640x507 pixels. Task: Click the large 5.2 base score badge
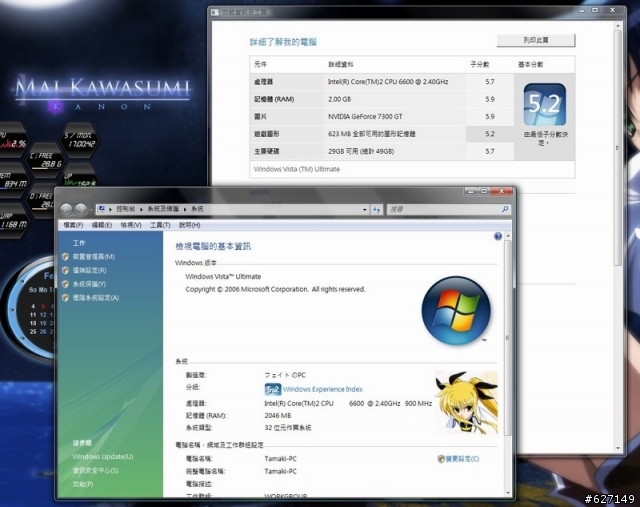(544, 105)
